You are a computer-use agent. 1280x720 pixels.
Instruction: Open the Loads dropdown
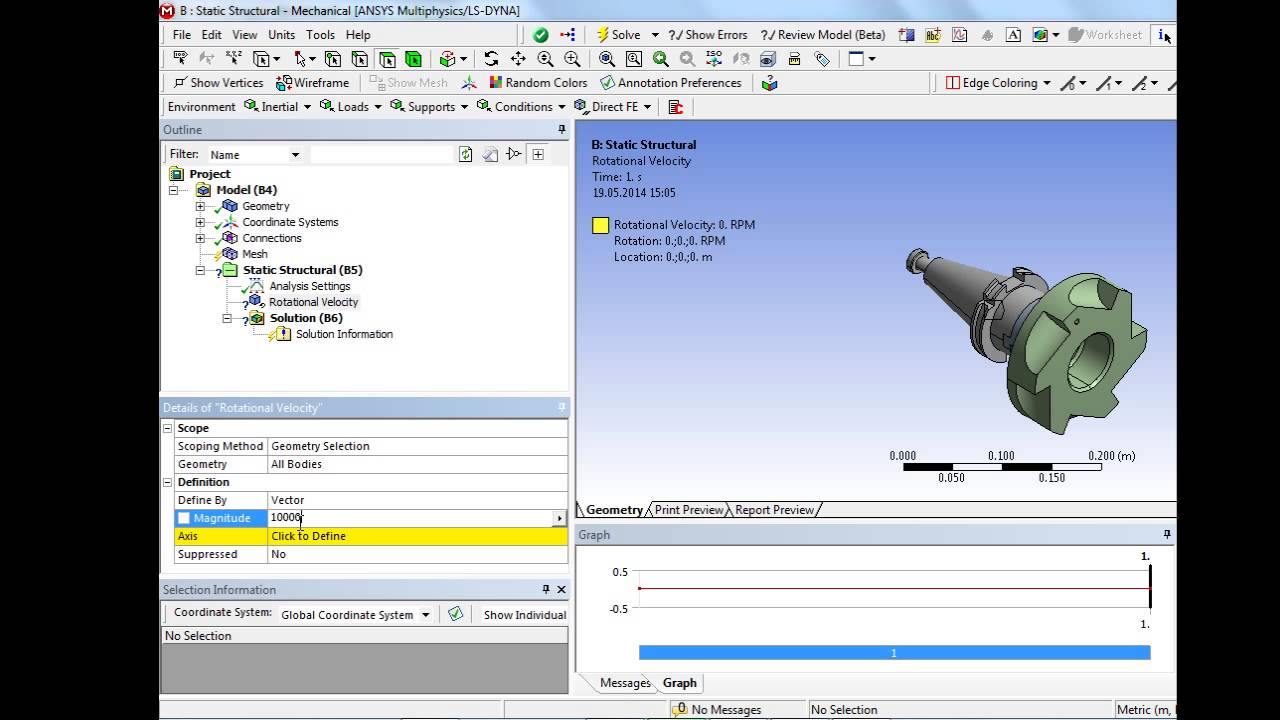click(x=350, y=107)
